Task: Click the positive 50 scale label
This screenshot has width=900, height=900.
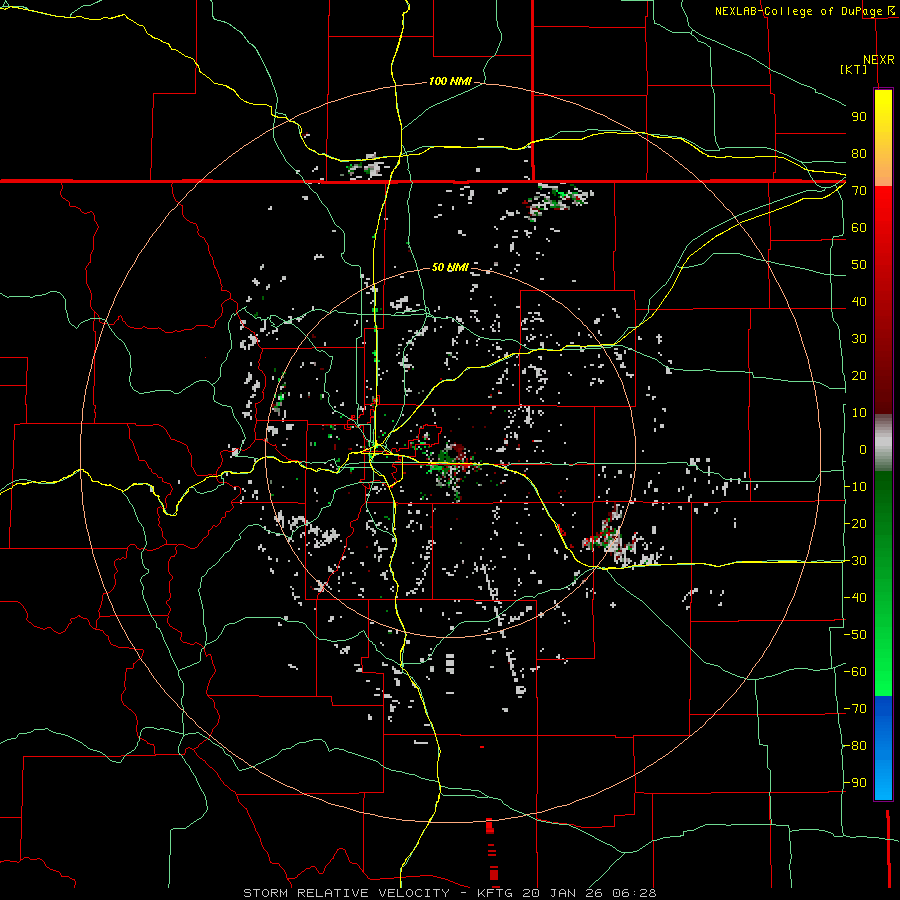Action: 859,265
